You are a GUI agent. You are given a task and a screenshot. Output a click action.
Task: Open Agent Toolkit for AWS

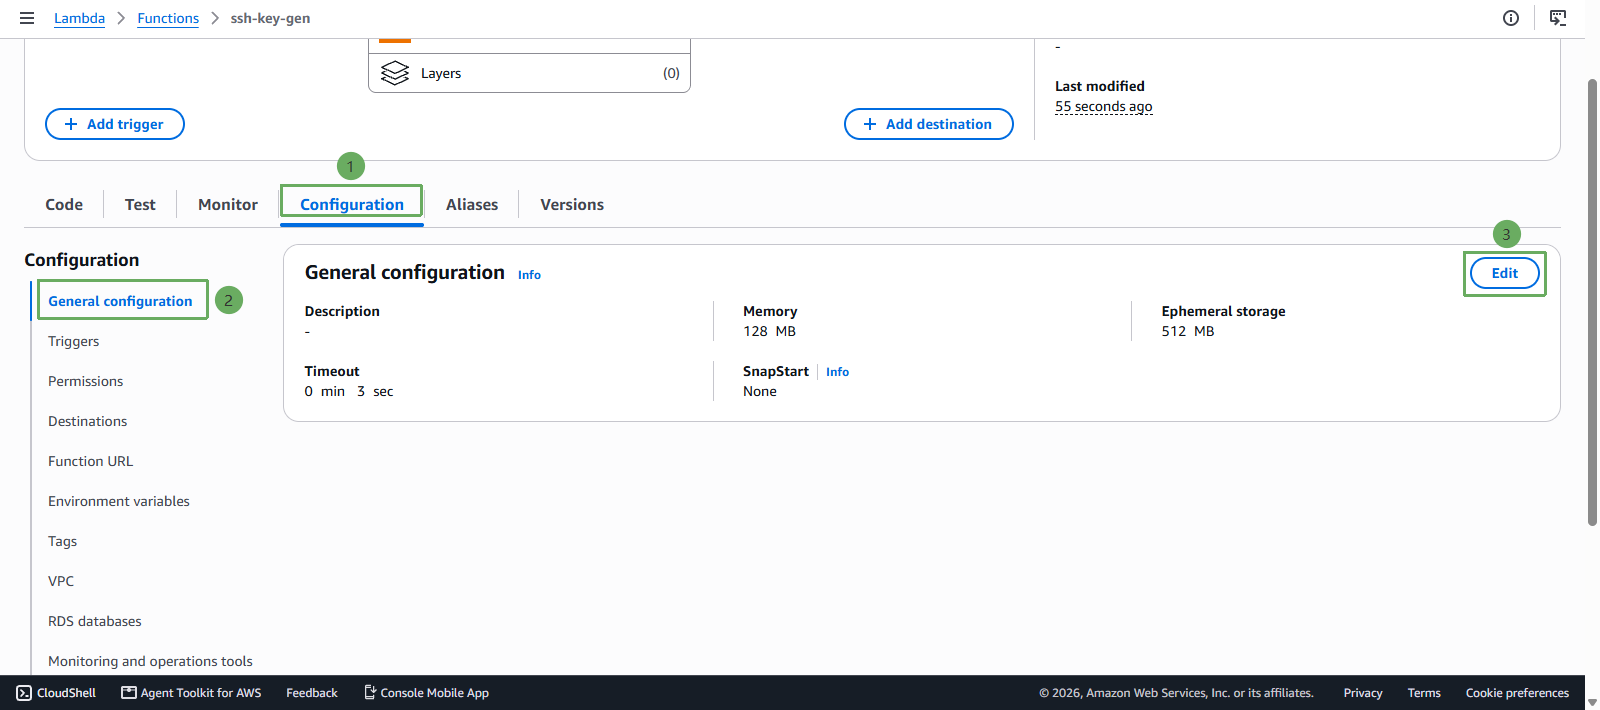(x=191, y=693)
